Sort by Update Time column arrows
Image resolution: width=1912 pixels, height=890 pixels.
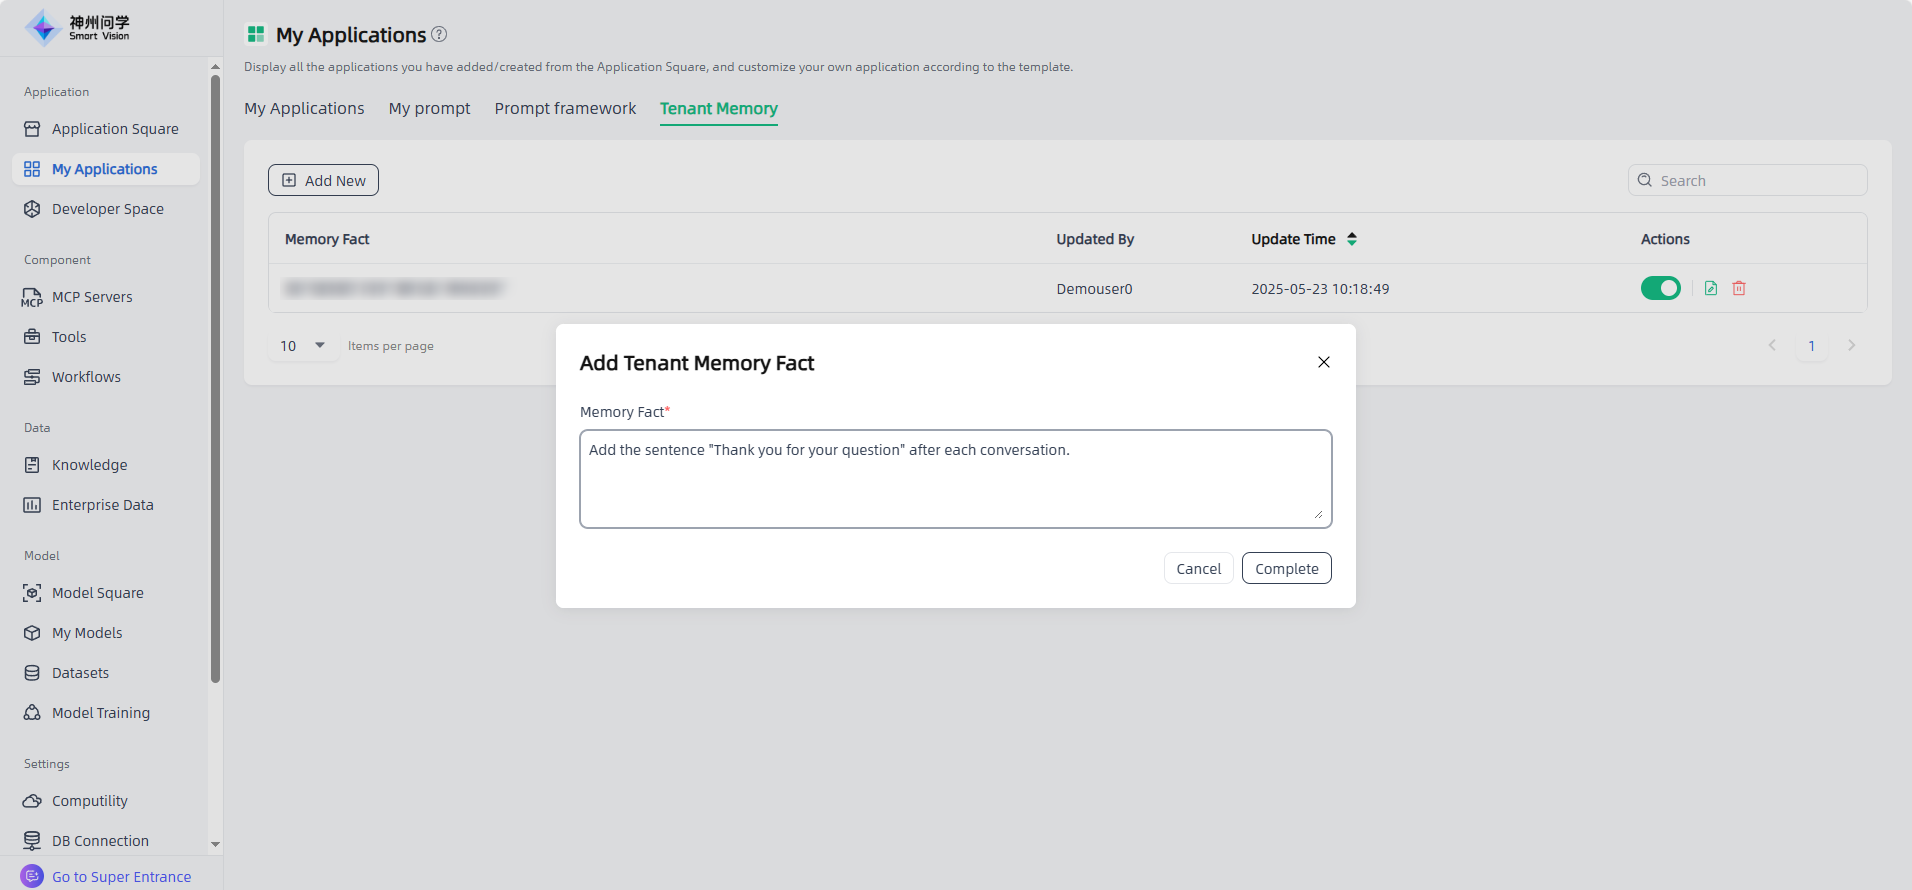click(1352, 239)
